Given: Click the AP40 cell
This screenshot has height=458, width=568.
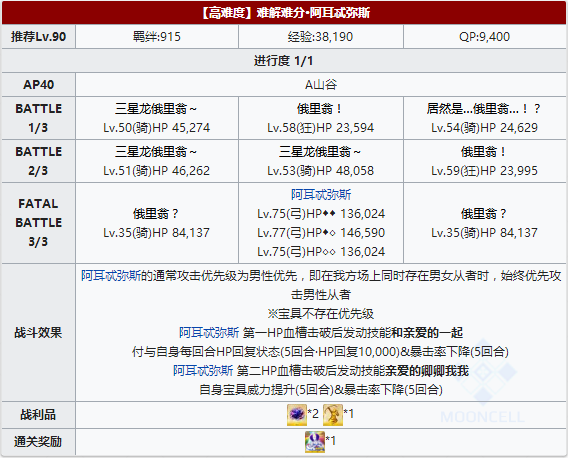Looking at the screenshot, I should click(x=38, y=84).
